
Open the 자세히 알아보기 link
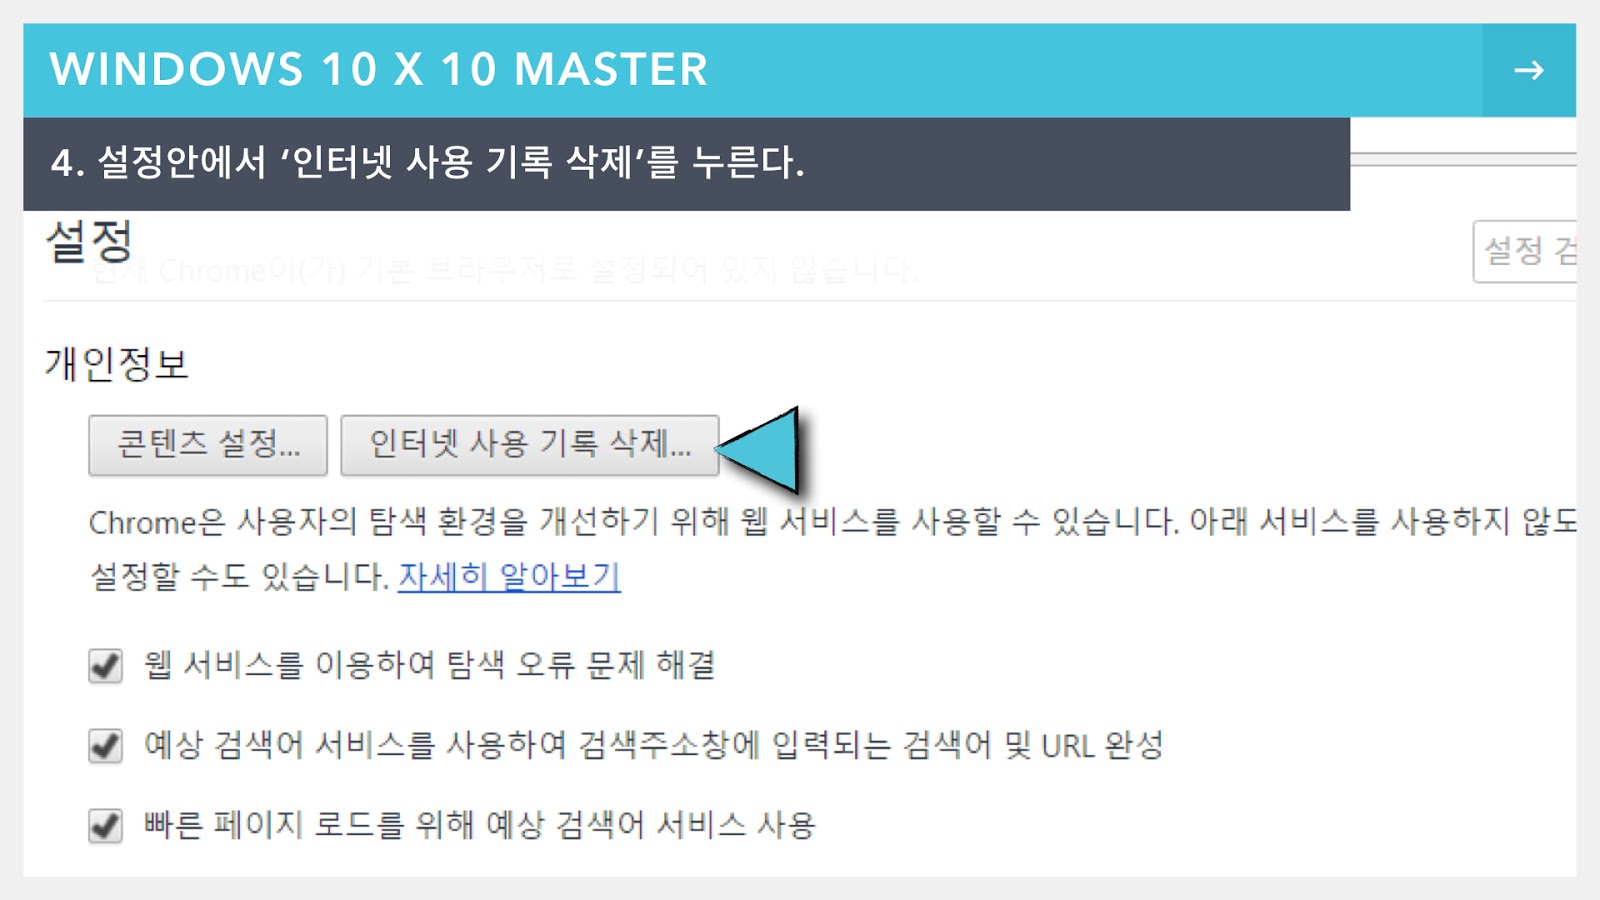coord(509,576)
